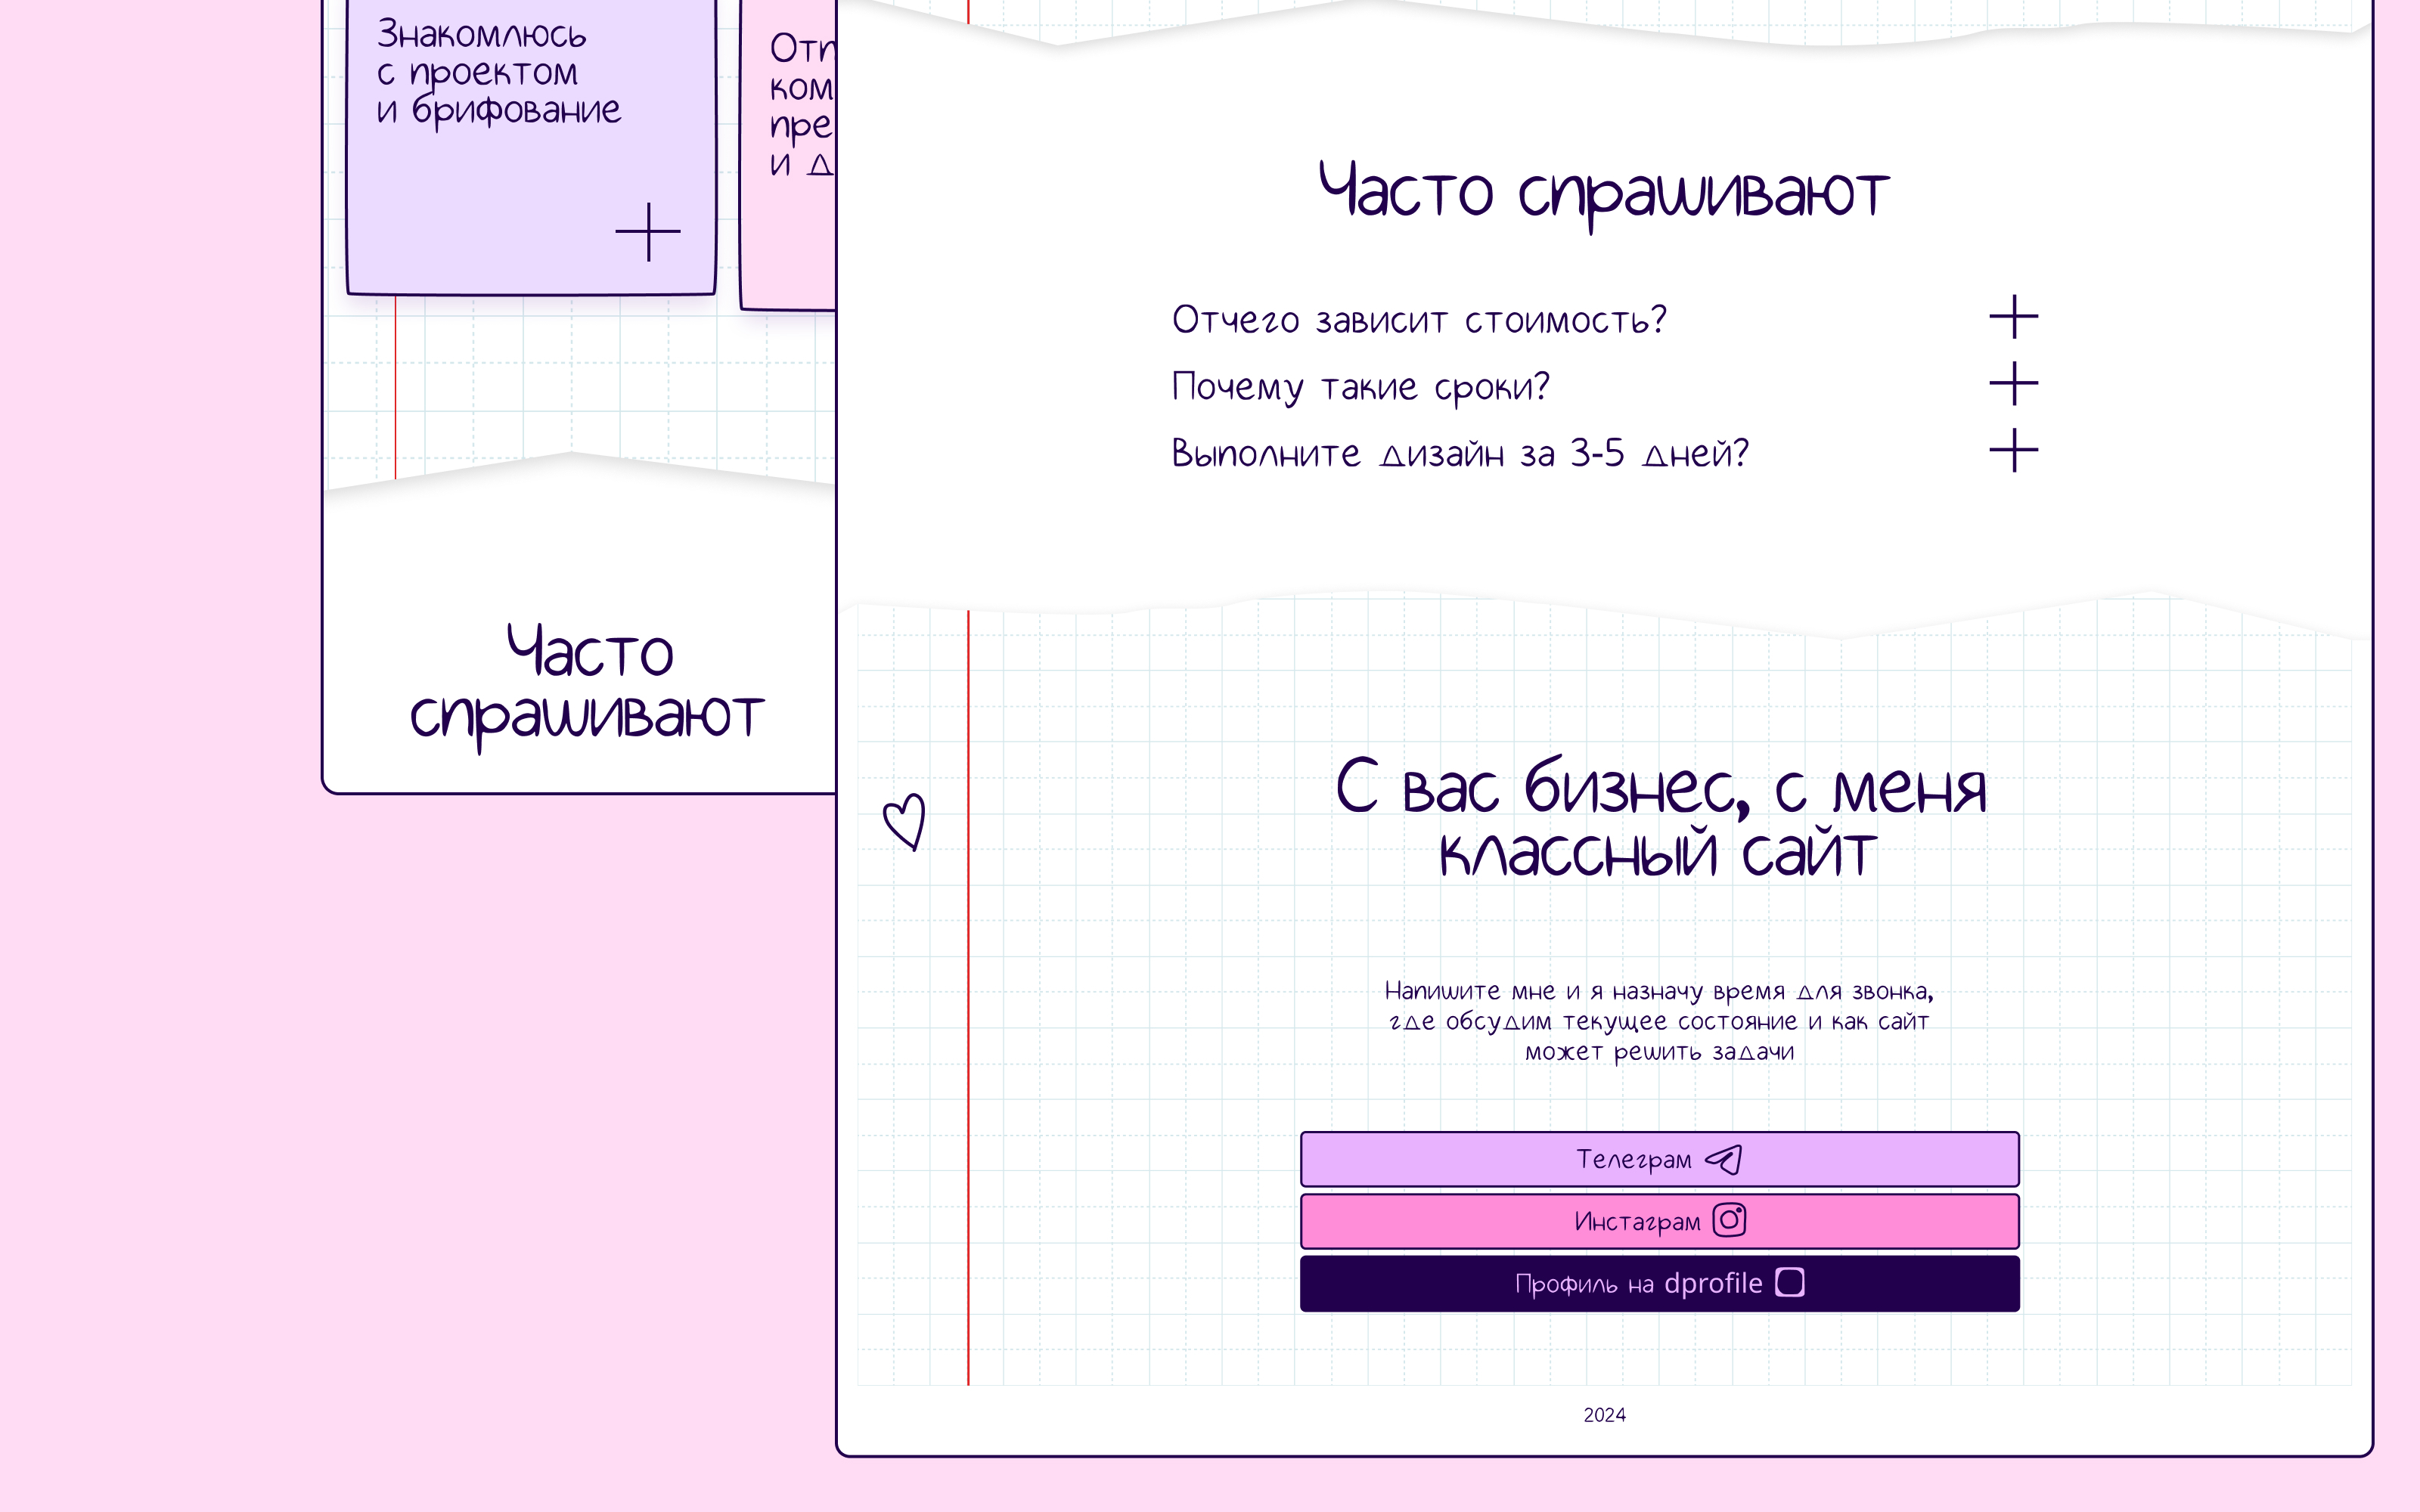Image resolution: width=2420 pixels, height=1512 pixels.
Task: Click plus icon on purple Знакомлюсь с проектом card
Action: click(x=648, y=232)
